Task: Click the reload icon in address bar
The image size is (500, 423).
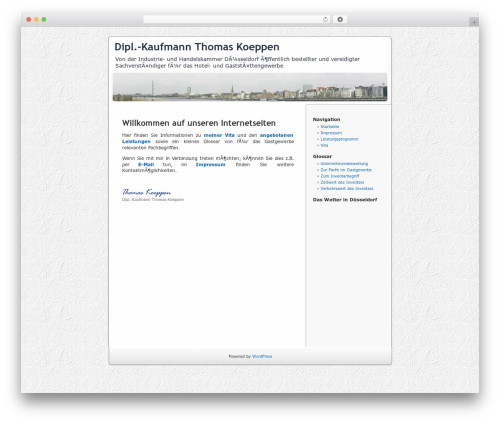Action: click(325, 19)
